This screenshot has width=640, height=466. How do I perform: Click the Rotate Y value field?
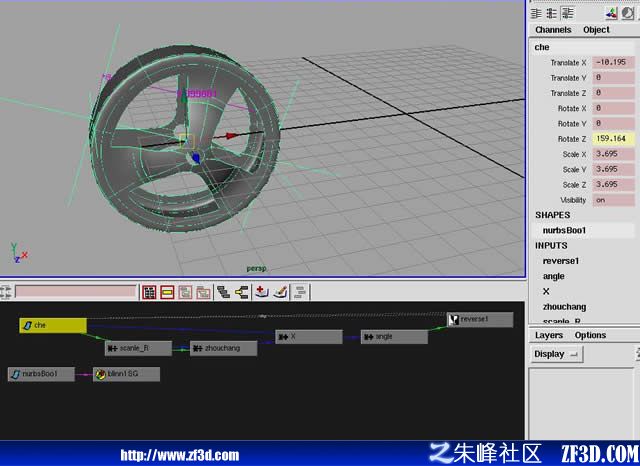tap(613, 123)
